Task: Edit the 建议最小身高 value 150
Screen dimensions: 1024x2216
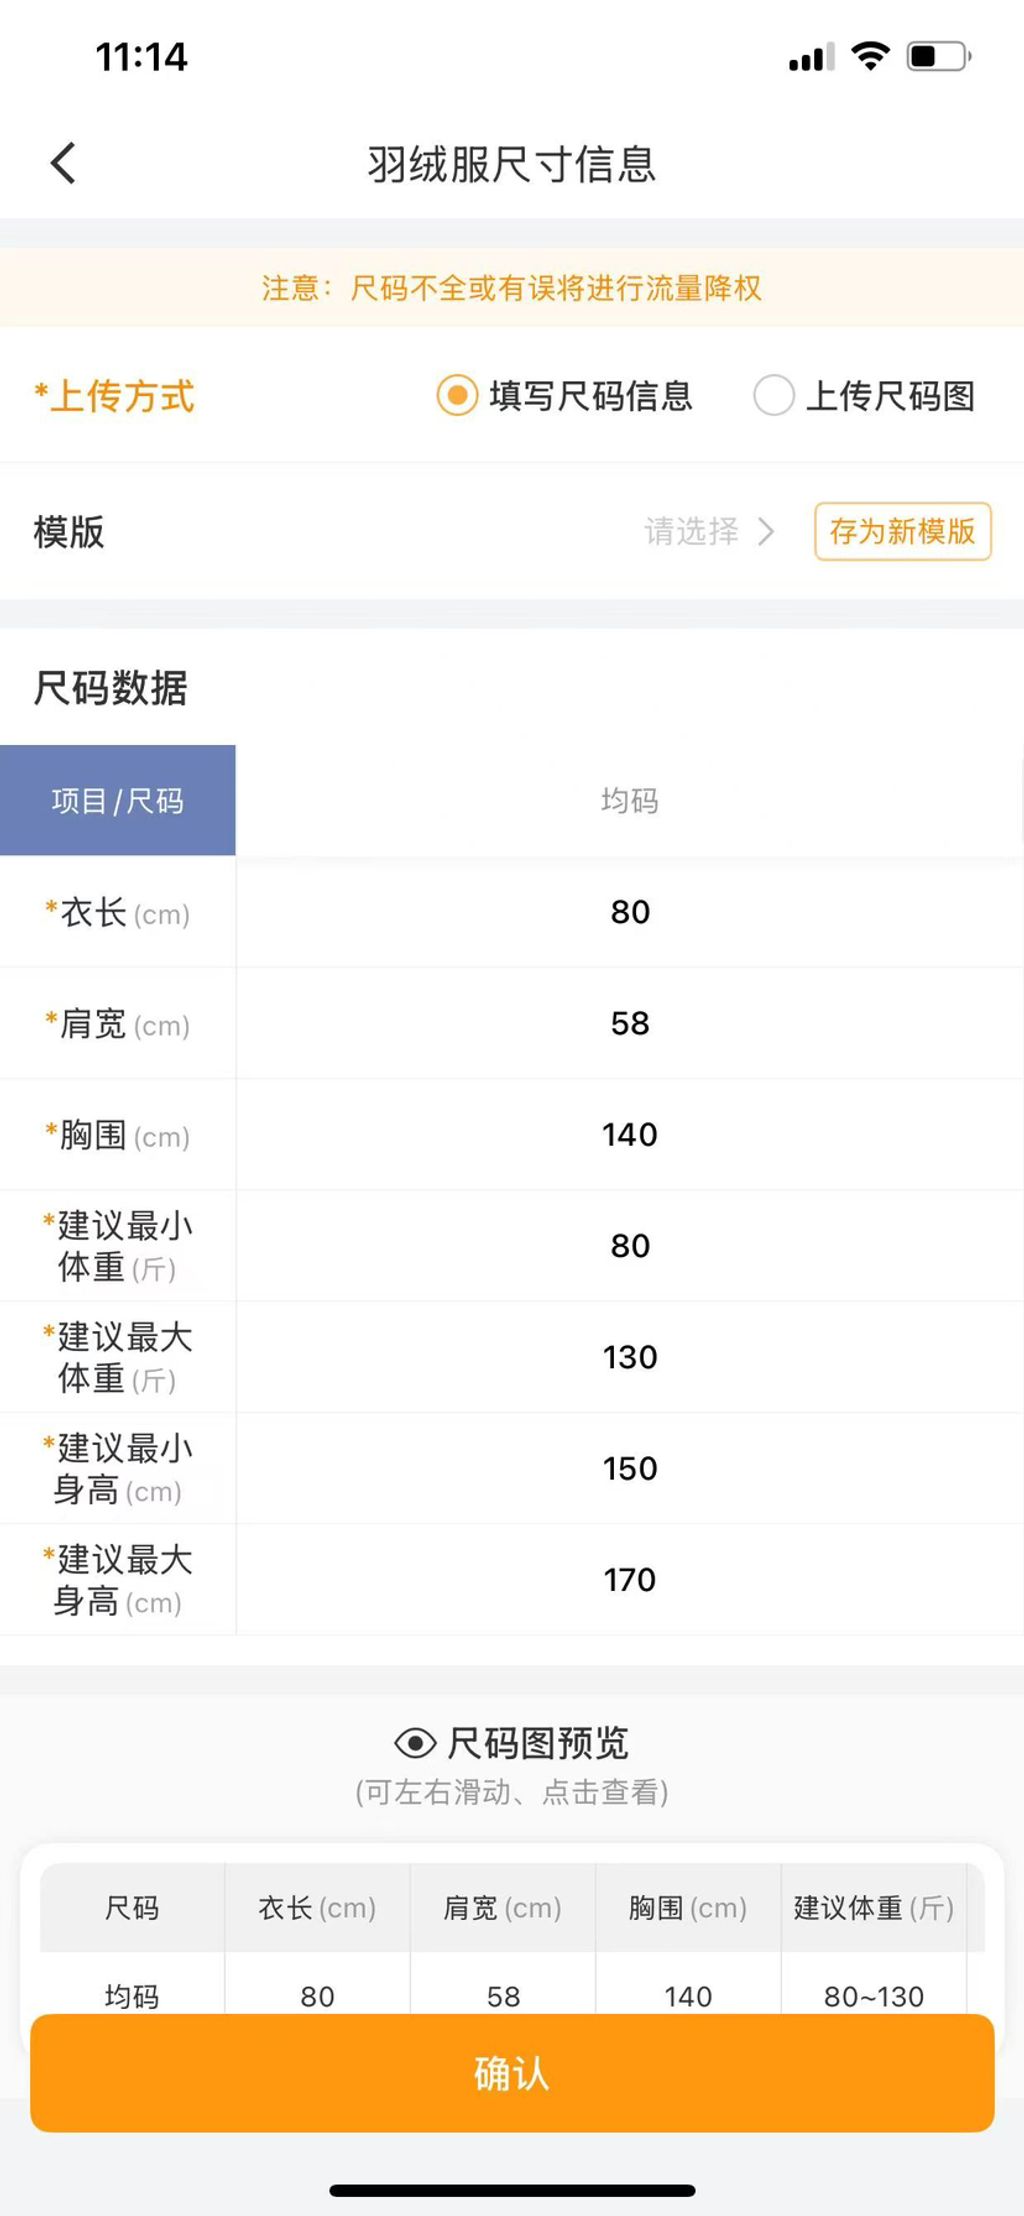Action: (630, 1468)
